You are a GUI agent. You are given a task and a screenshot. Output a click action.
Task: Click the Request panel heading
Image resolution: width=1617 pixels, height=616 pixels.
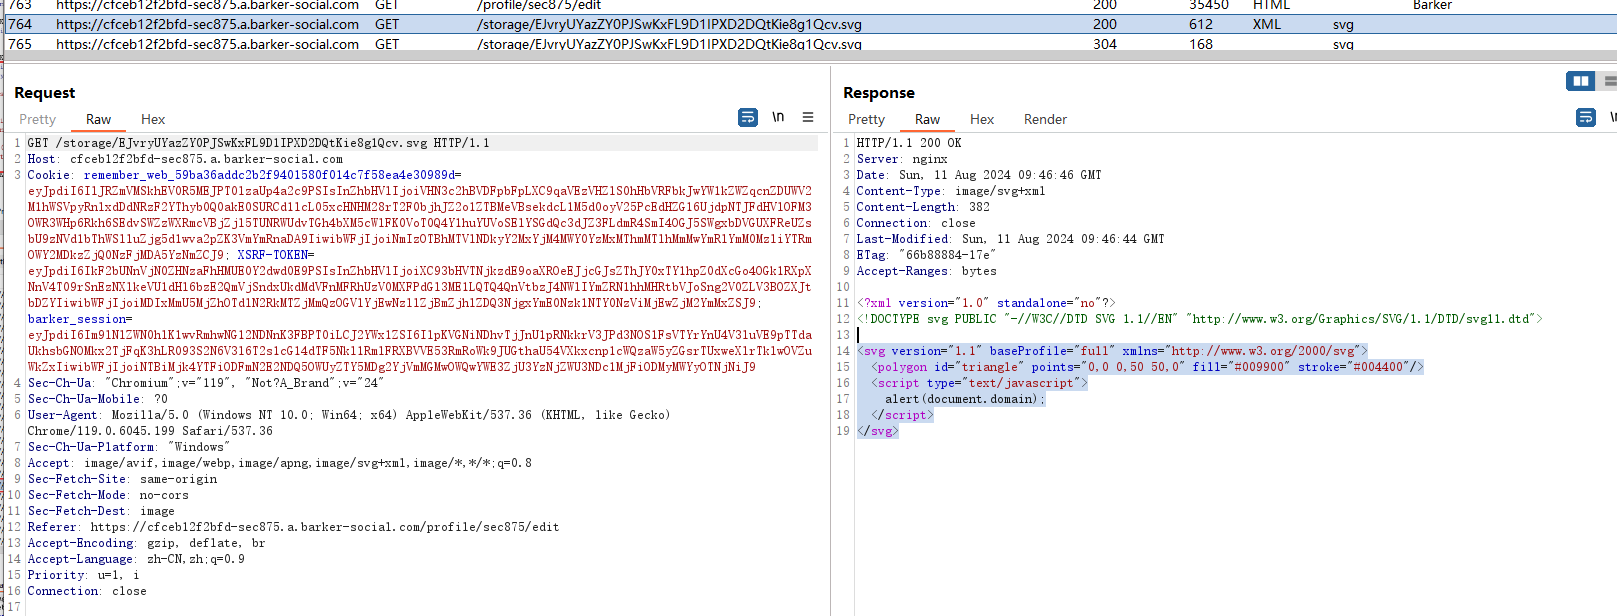click(44, 92)
